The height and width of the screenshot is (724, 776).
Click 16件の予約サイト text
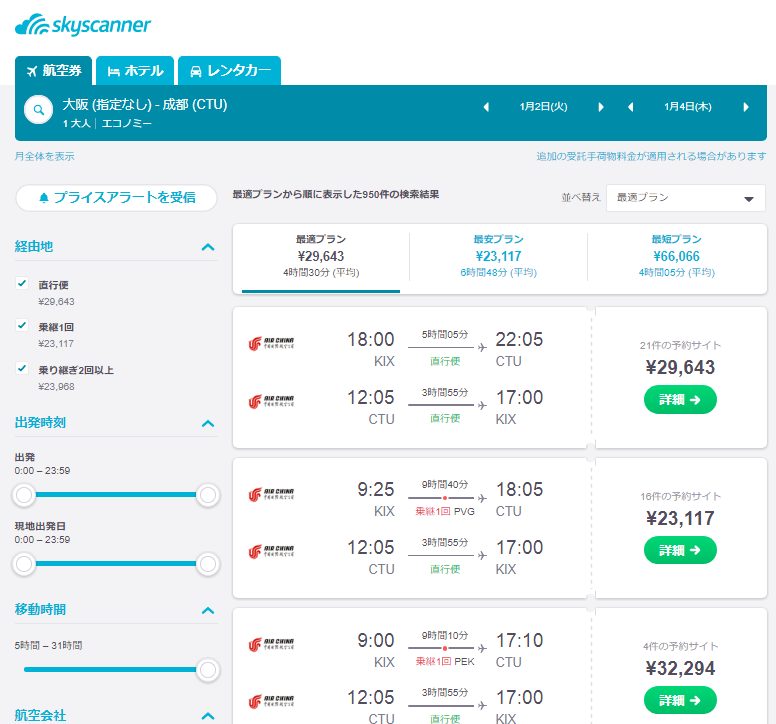point(680,496)
